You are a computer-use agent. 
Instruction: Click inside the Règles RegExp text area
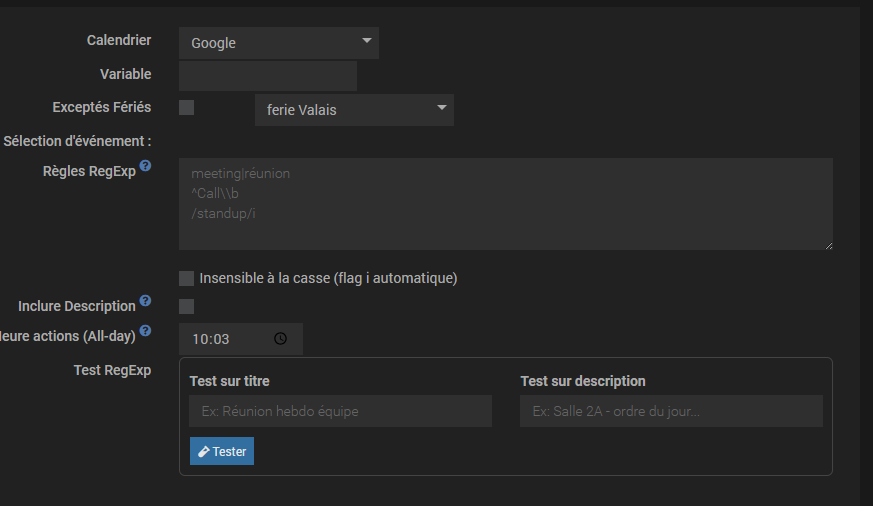pyautogui.click(x=505, y=204)
